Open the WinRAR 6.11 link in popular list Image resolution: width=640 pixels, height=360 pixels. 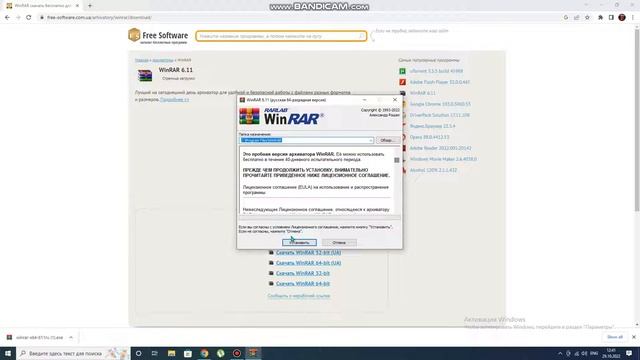point(422,93)
